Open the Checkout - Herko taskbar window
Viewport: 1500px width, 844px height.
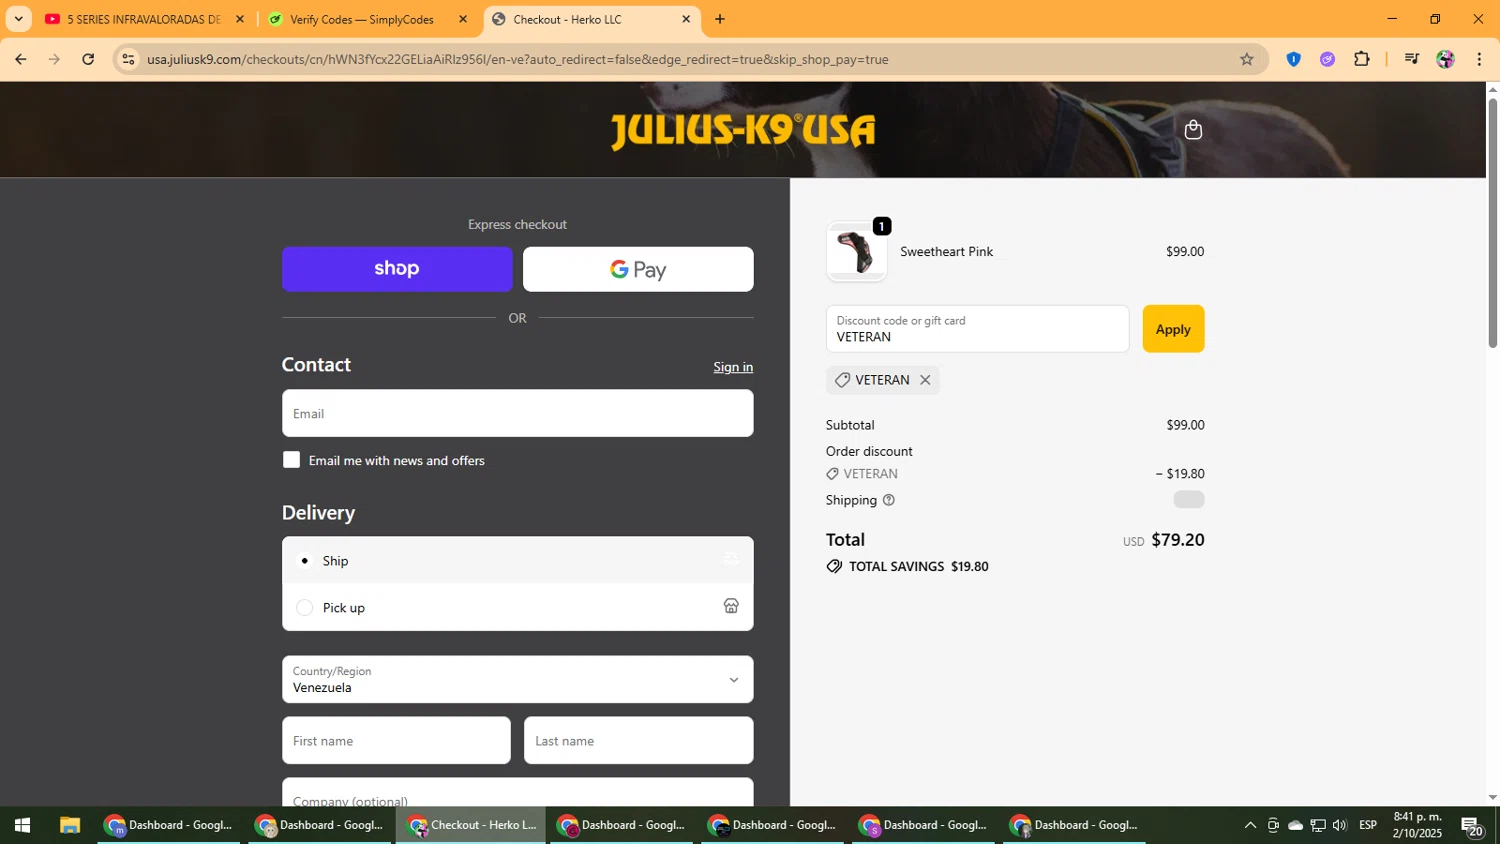pyautogui.click(x=471, y=825)
